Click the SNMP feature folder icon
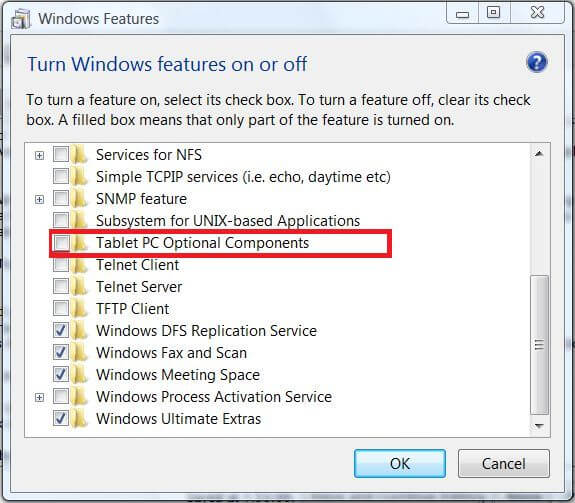 (x=79, y=198)
